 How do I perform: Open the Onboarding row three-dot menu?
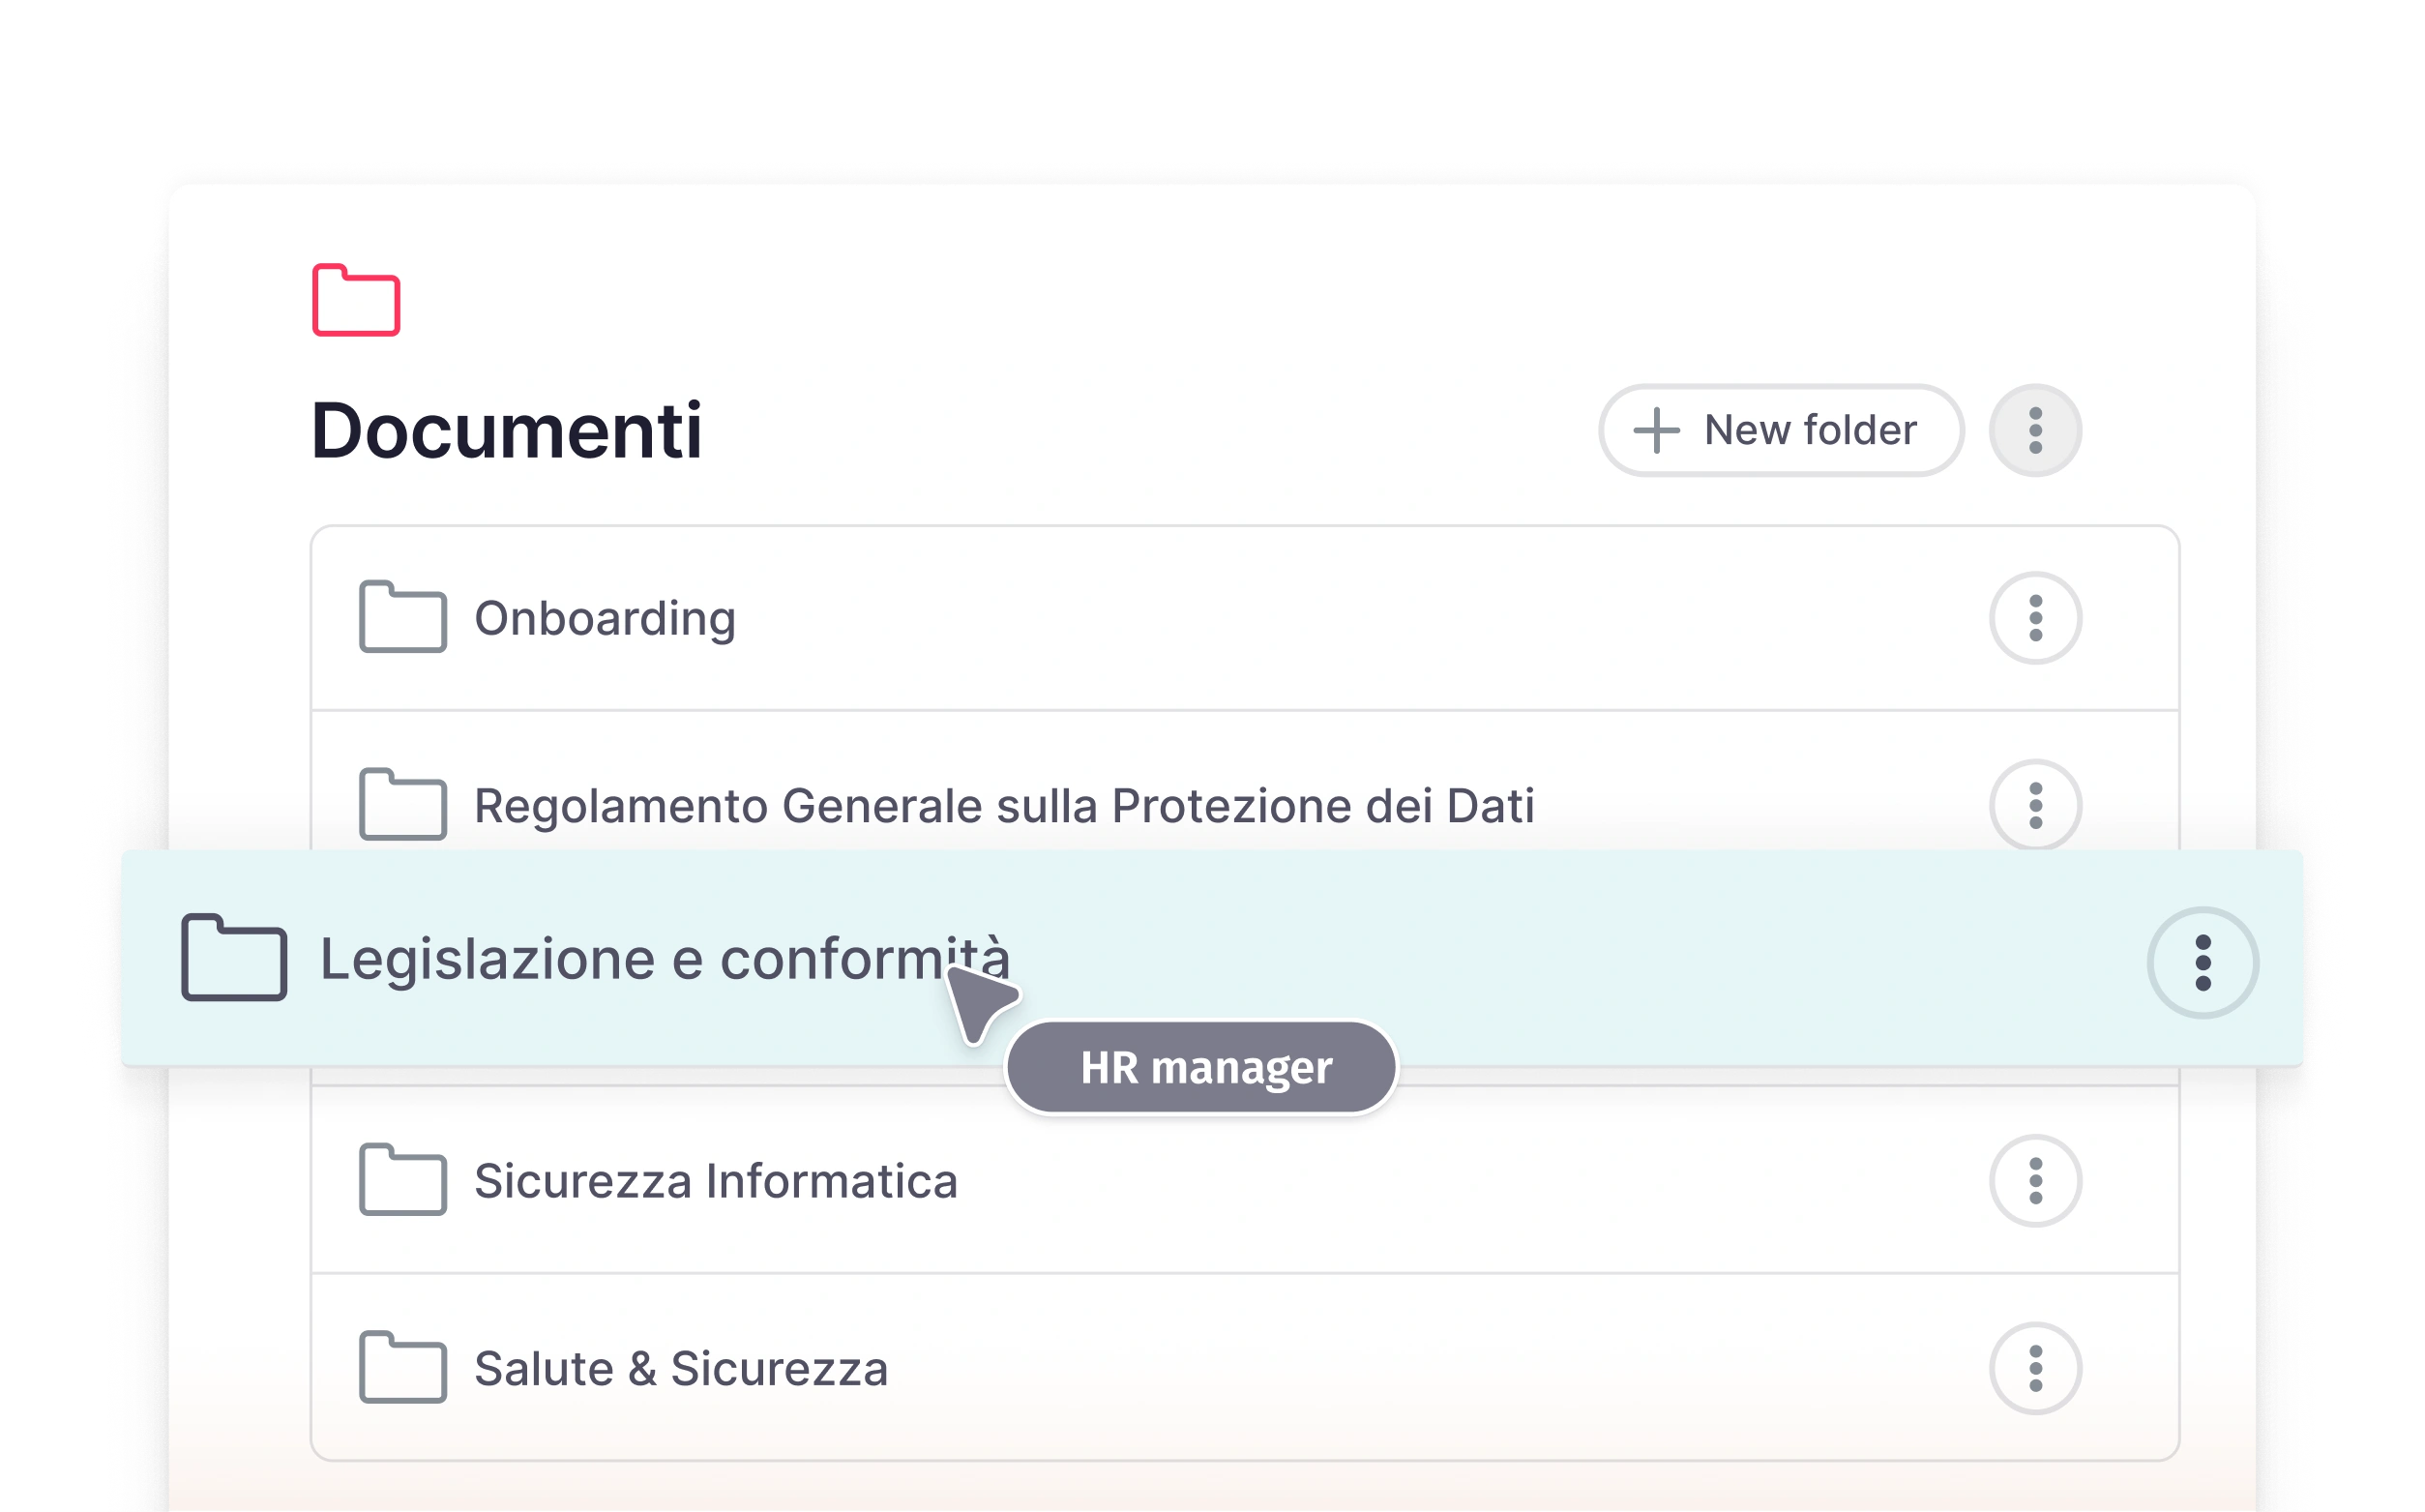[x=2035, y=618]
